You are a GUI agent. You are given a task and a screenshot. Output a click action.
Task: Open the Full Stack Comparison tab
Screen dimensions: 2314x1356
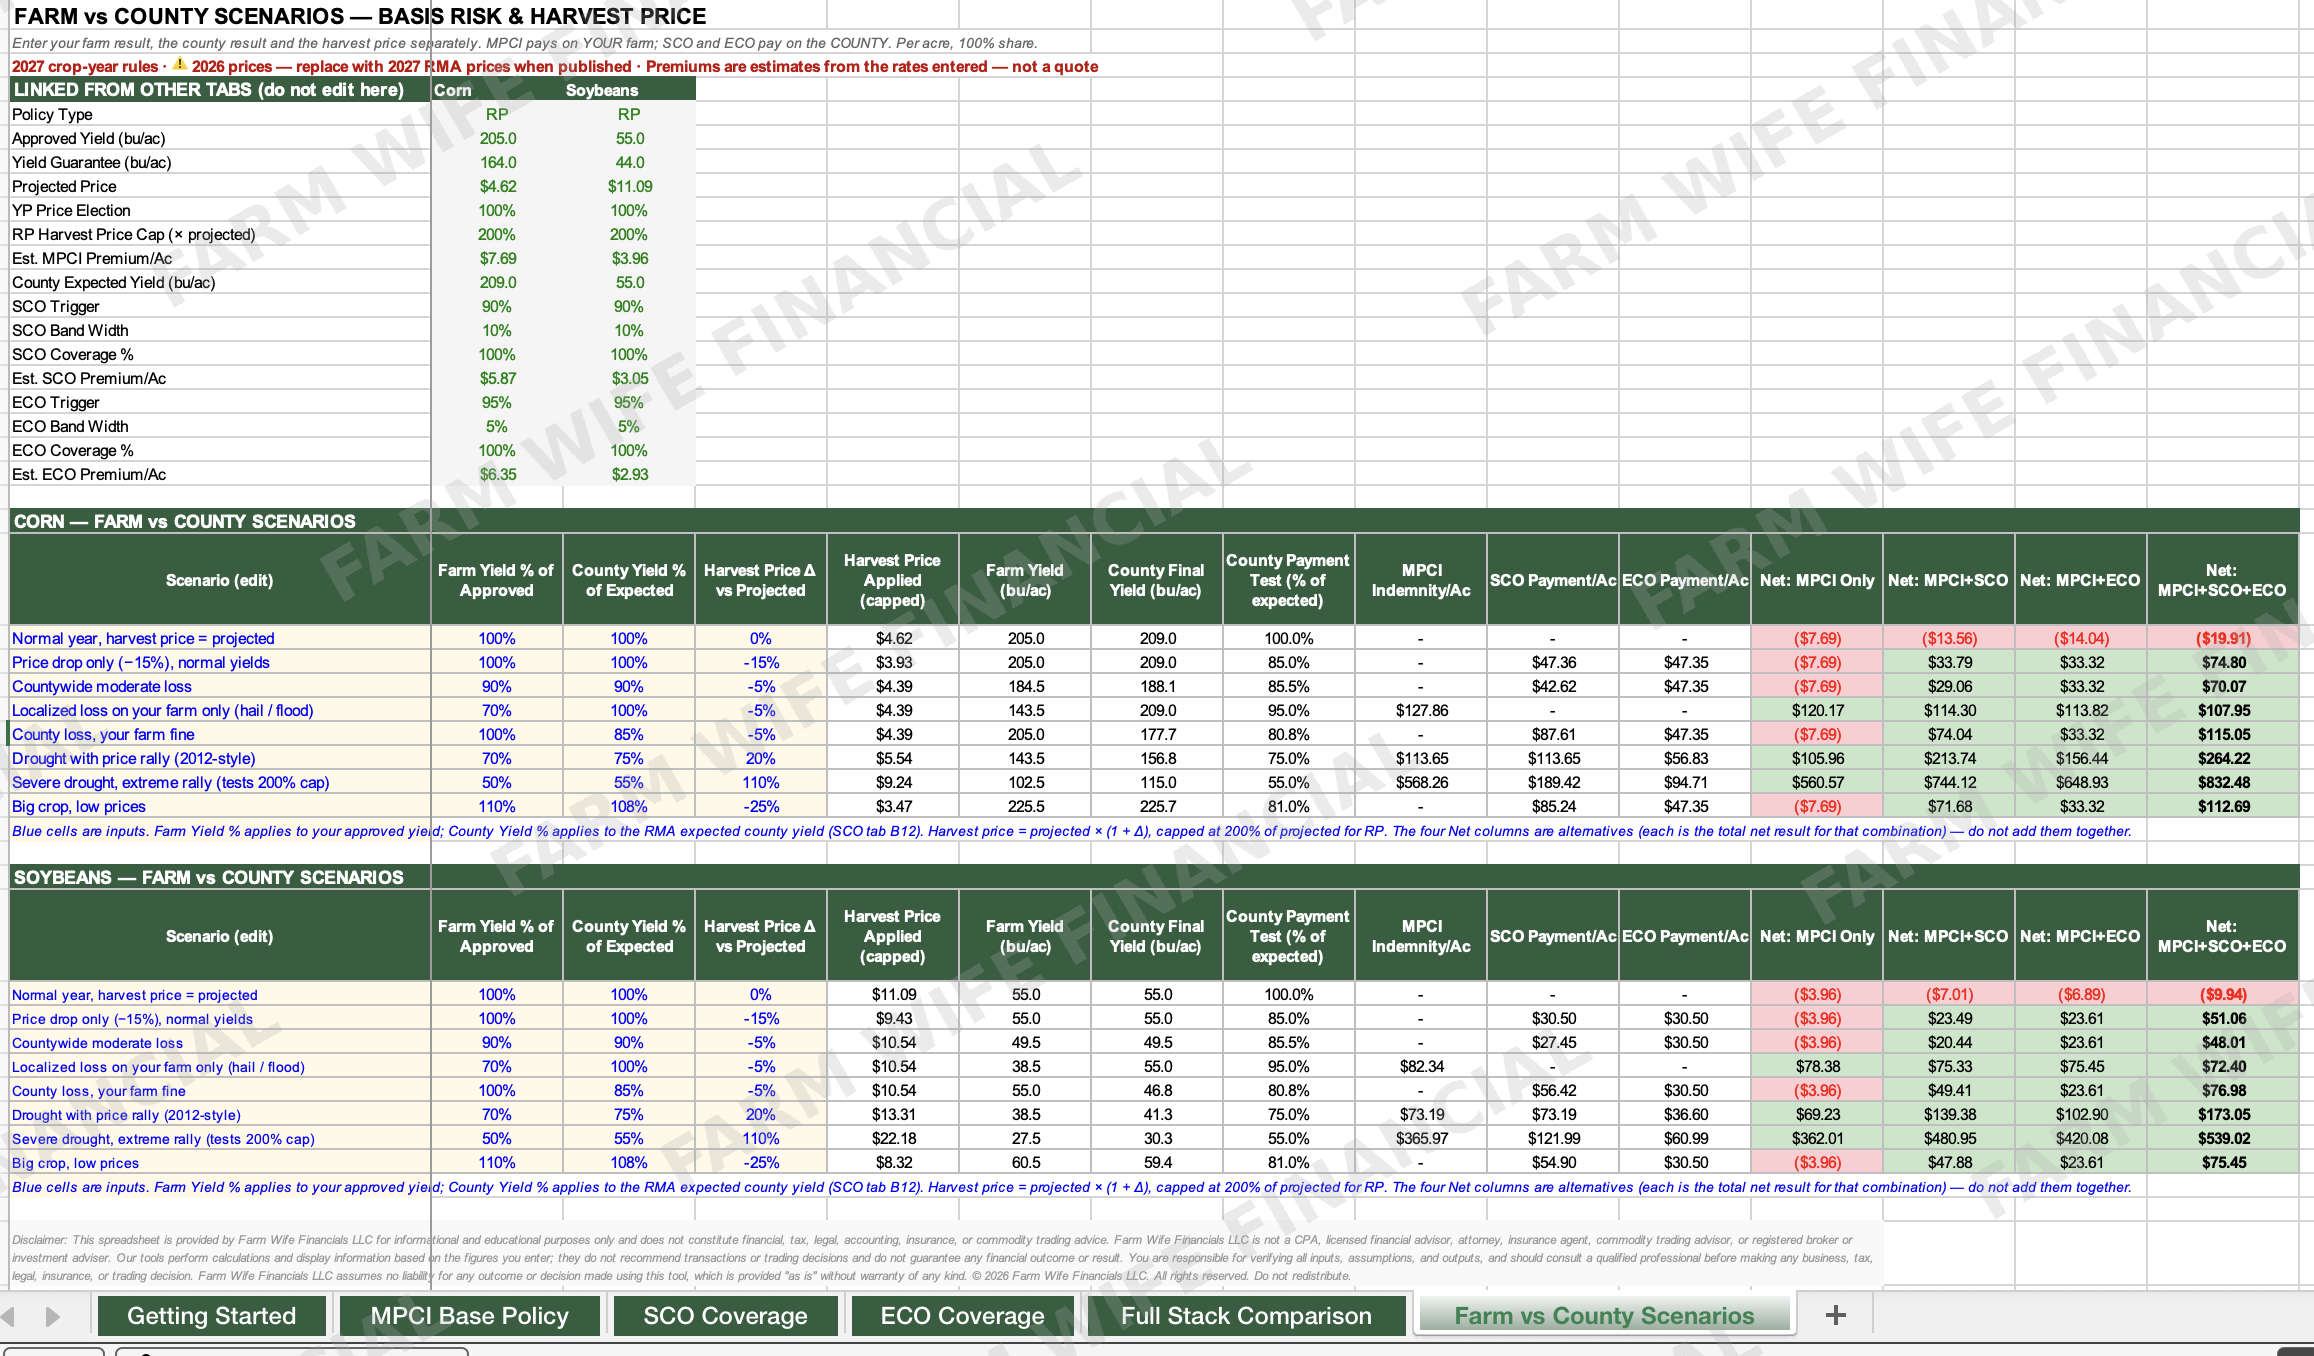pyautogui.click(x=1246, y=1316)
